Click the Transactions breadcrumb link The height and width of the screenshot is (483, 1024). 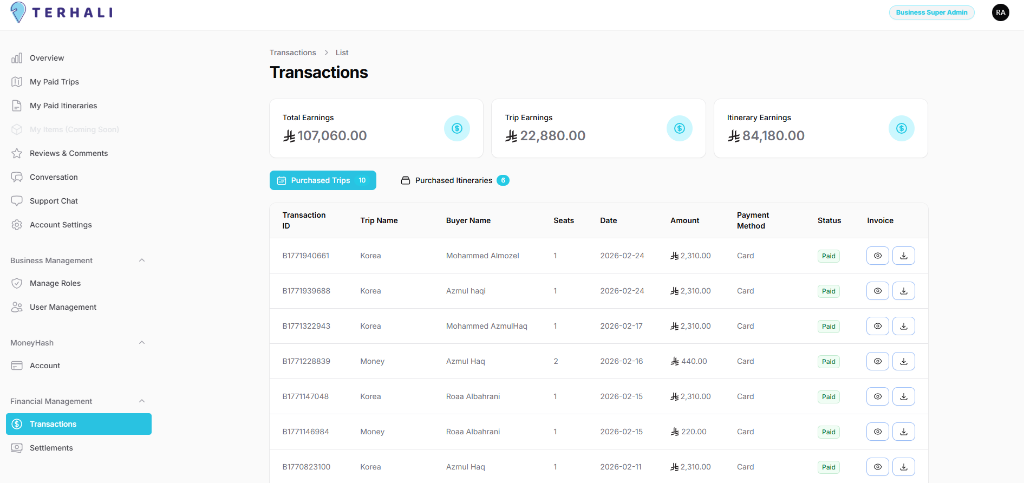tap(293, 52)
